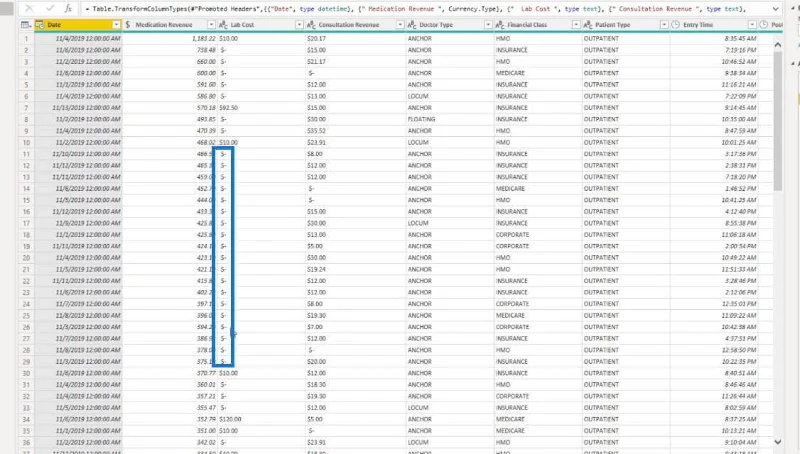Click the ABC type icon for Patient Type
Image resolution: width=800 pixels, height=454 pixels.
588,24
